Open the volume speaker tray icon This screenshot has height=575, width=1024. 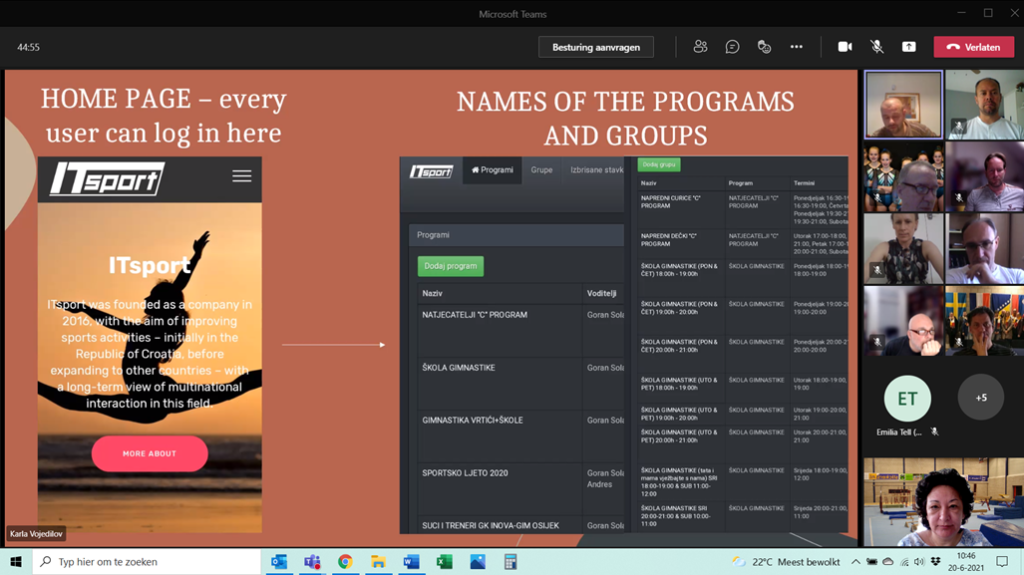click(920, 561)
